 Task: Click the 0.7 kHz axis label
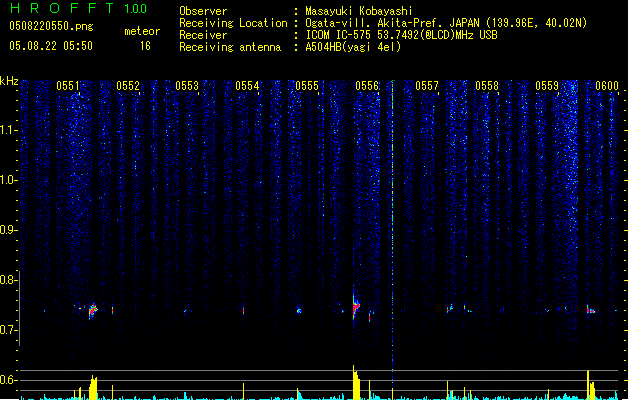9,330
